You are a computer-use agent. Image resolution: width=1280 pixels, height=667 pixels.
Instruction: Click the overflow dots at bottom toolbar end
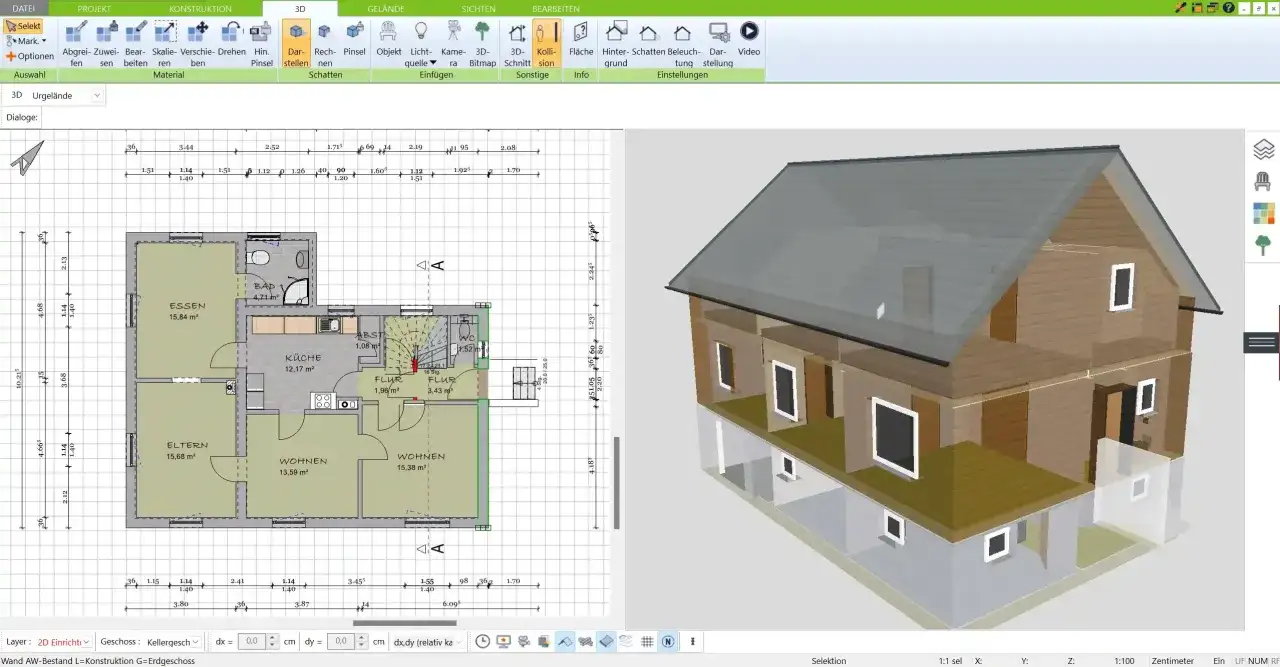[693, 641]
